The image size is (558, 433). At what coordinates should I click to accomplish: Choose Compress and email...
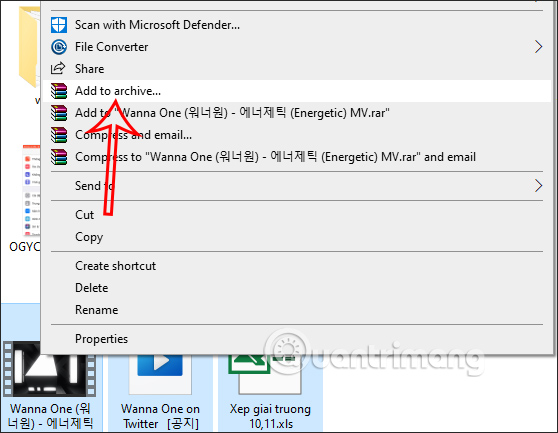point(297,135)
